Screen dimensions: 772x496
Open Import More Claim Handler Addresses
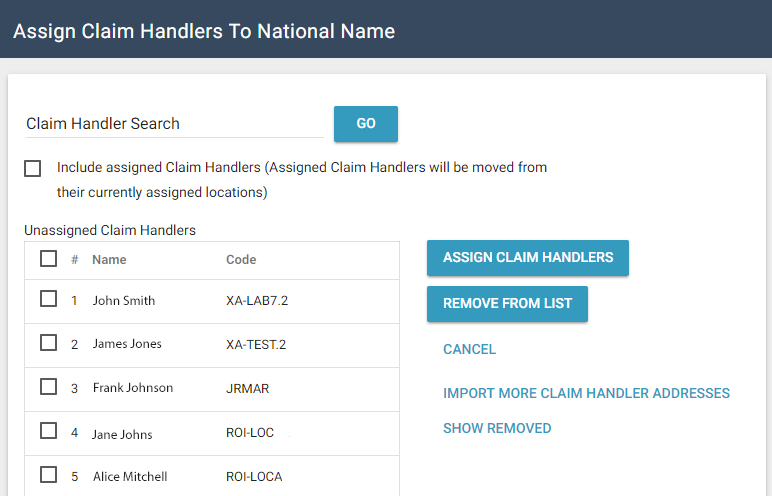pos(586,393)
